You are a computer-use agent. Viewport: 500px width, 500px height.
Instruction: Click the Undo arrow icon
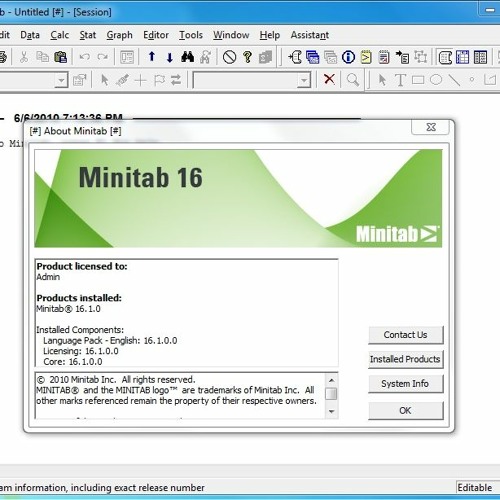84,57
